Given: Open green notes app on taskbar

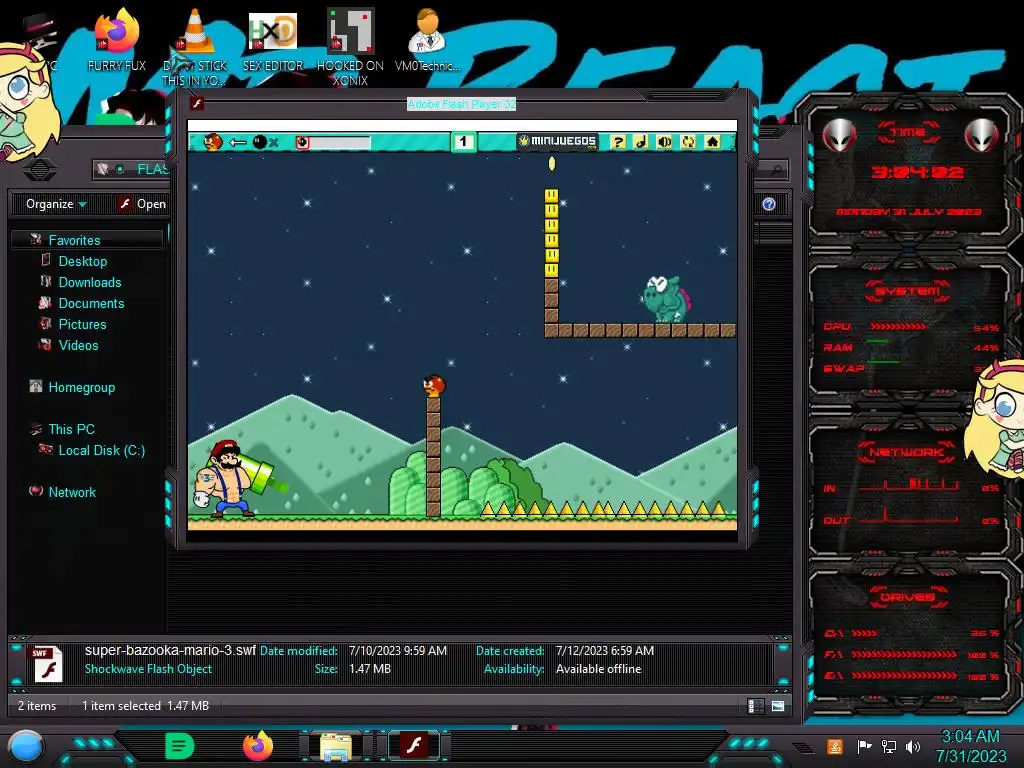Looking at the screenshot, I should click(180, 746).
